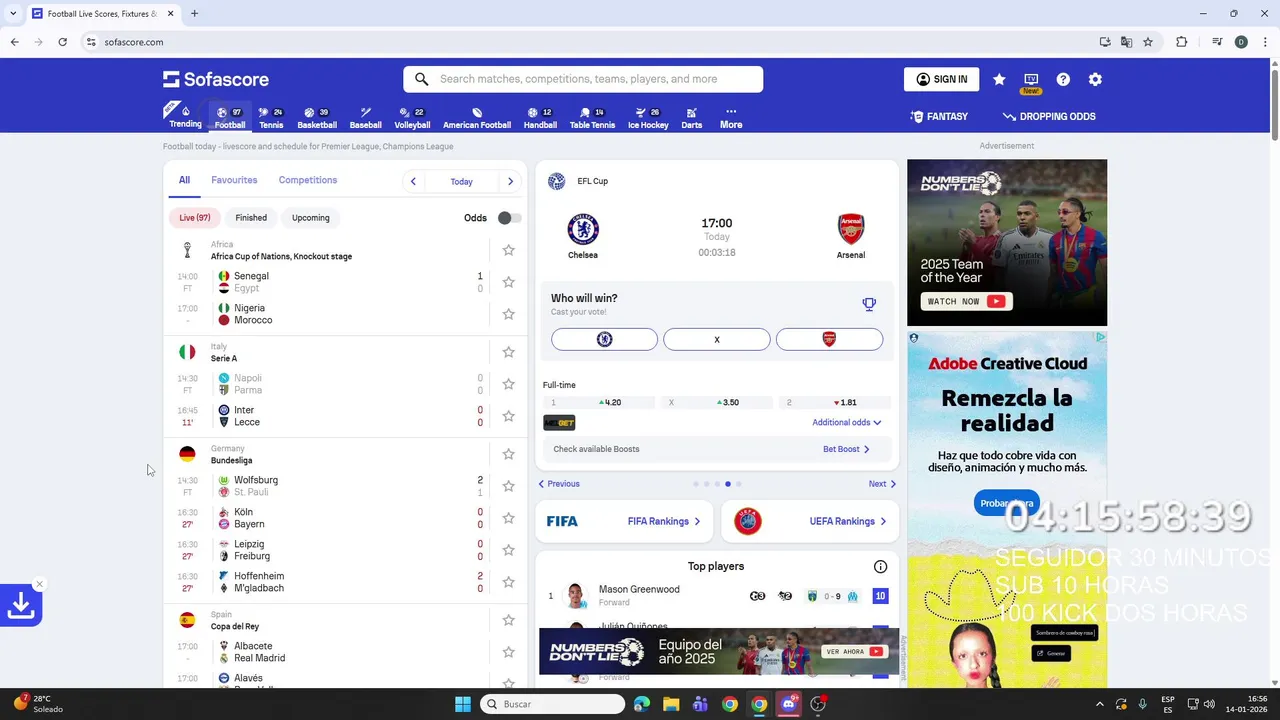Image resolution: width=1280 pixels, height=720 pixels.
Task: Switch to the Competitions tab
Action: pos(308,180)
